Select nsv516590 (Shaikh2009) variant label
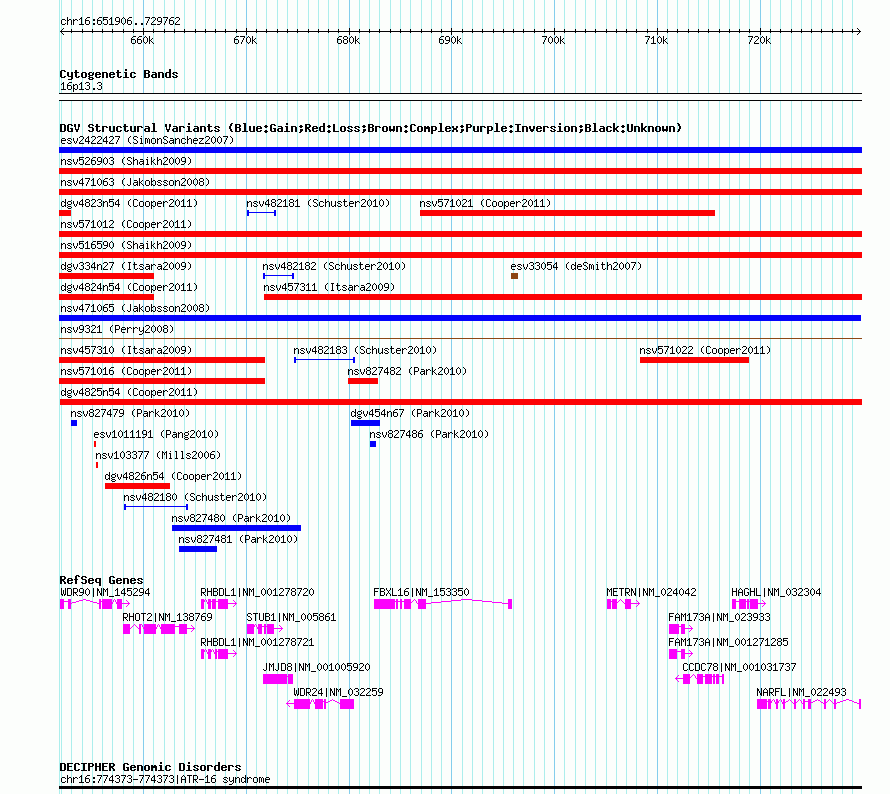Image resolution: width=890 pixels, height=794 pixels. [x=126, y=245]
